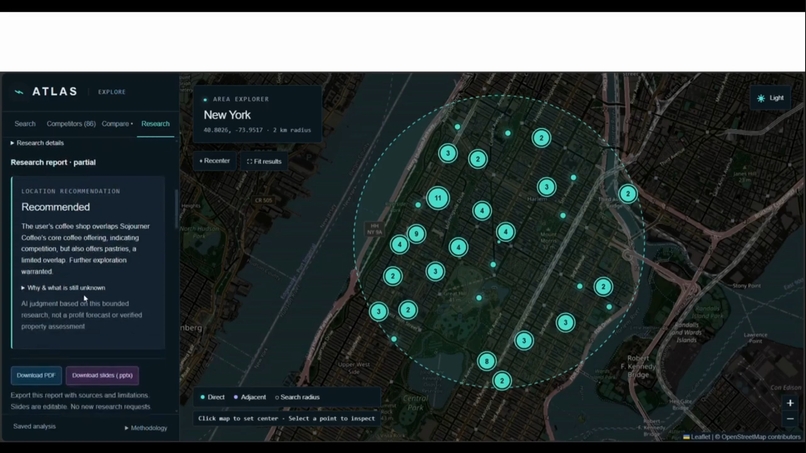This screenshot has width=806, height=453.
Task: Click the Adjacent legend entry
Action: pyautogui.click(x=250, y=397)
